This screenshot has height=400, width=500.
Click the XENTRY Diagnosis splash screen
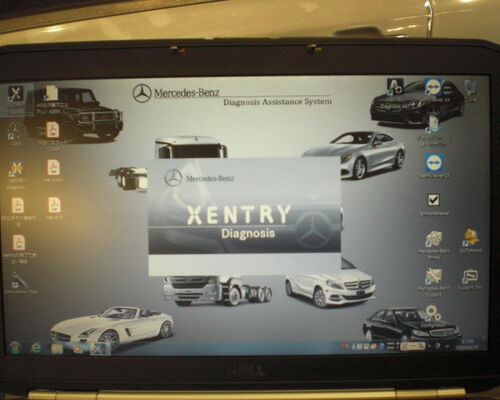245,217
